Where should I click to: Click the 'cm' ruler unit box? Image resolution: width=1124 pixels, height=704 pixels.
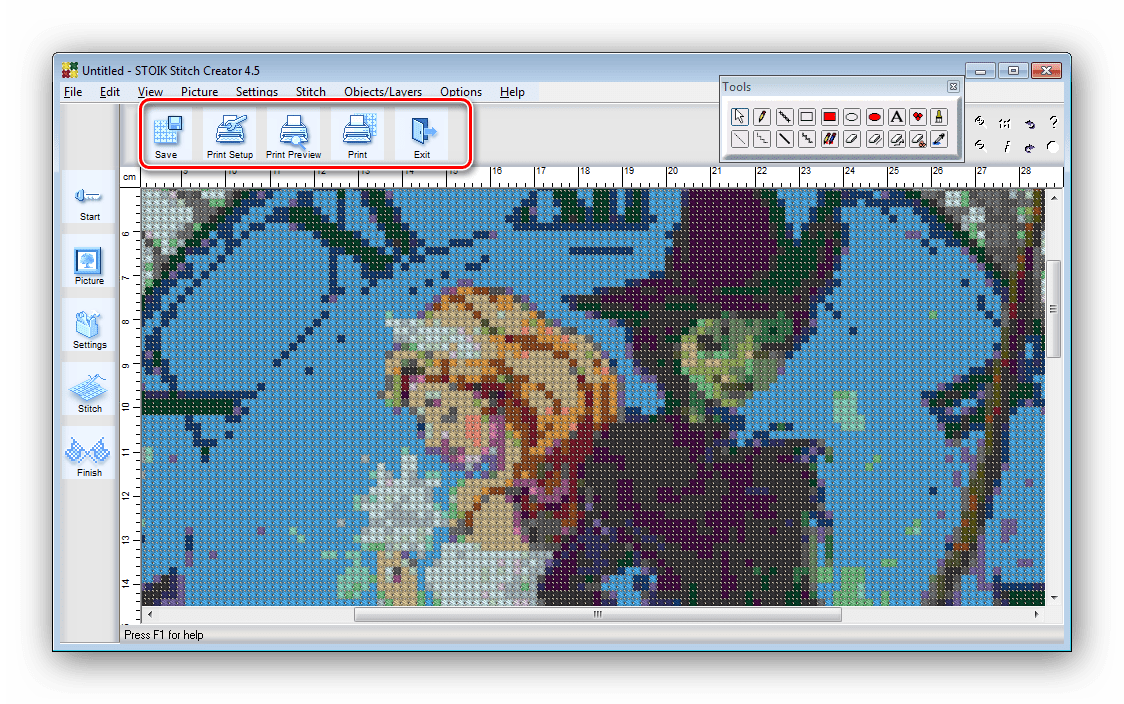point(130,177)
